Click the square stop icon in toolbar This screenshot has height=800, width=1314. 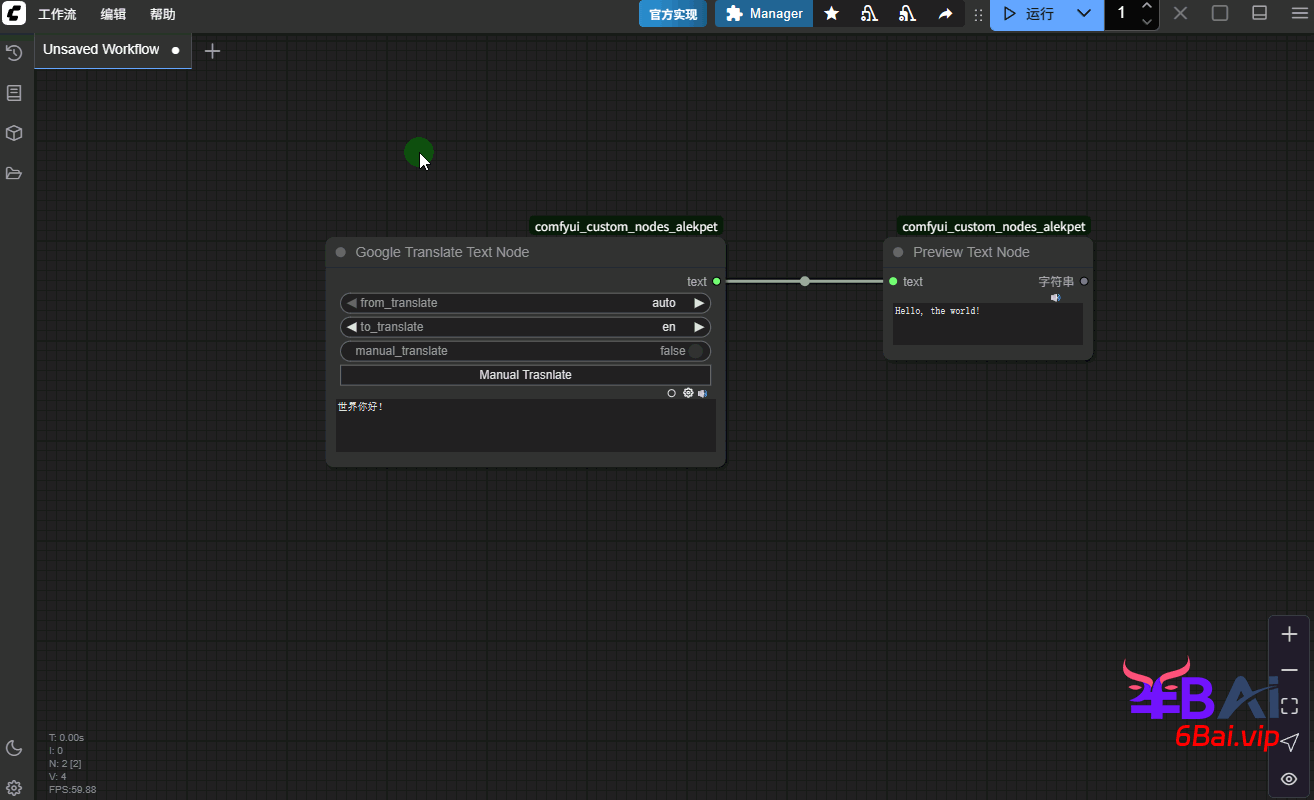(x=1220, y=14)
